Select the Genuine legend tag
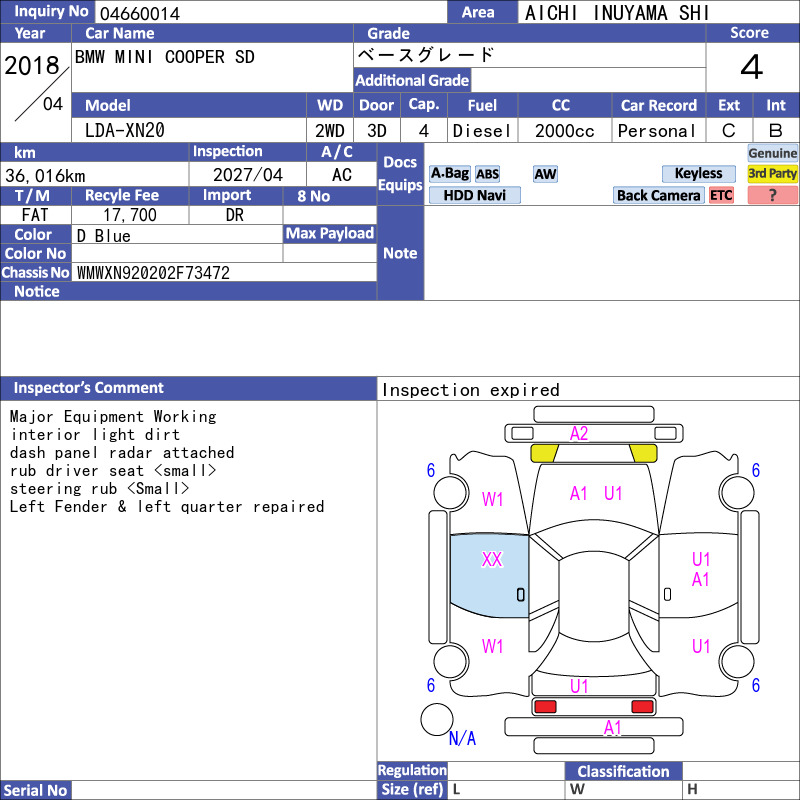Image resolution: width=800 pixels, height=800 pixels. pos(772,153)
